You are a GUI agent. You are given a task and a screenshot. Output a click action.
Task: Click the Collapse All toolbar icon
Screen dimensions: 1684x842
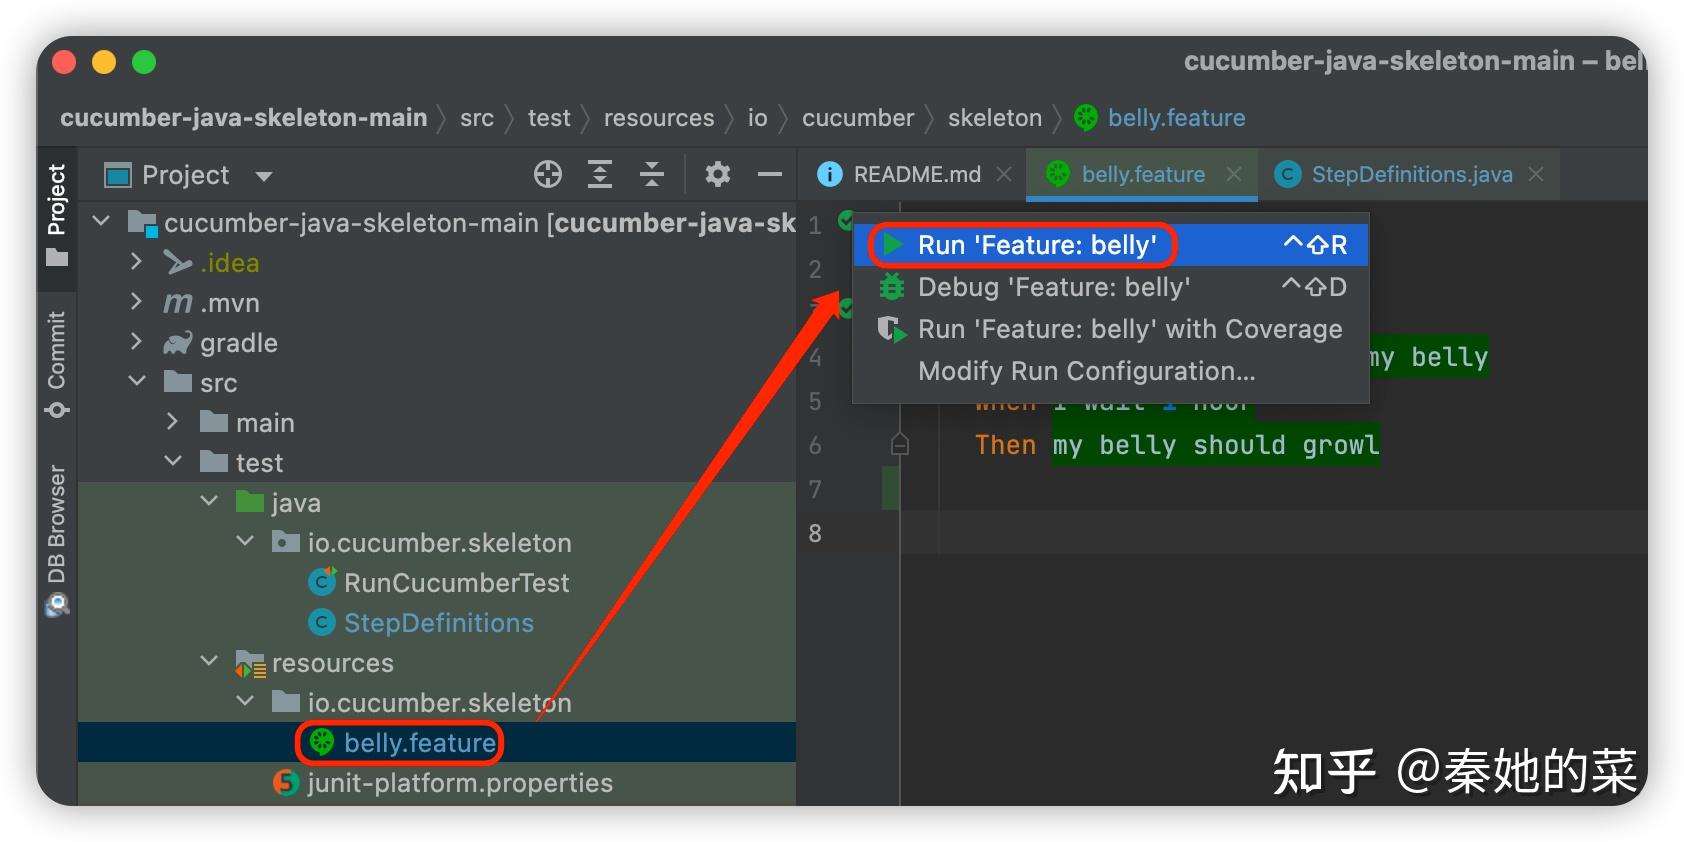click(x=652, y=175)
